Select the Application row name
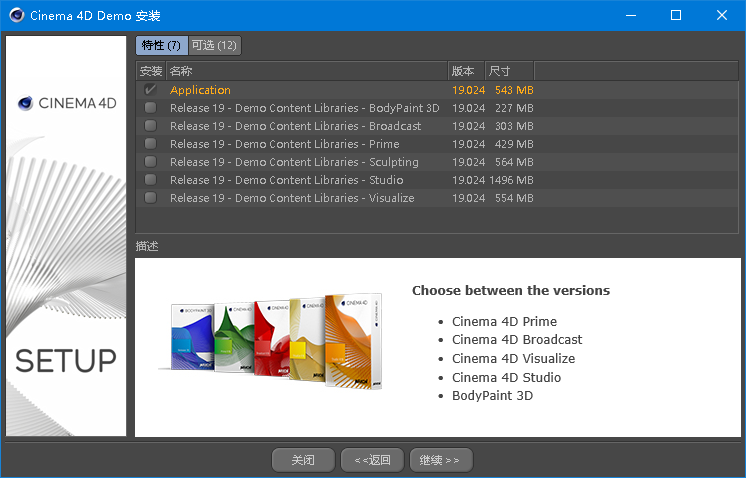 click(x=200, y=90)
